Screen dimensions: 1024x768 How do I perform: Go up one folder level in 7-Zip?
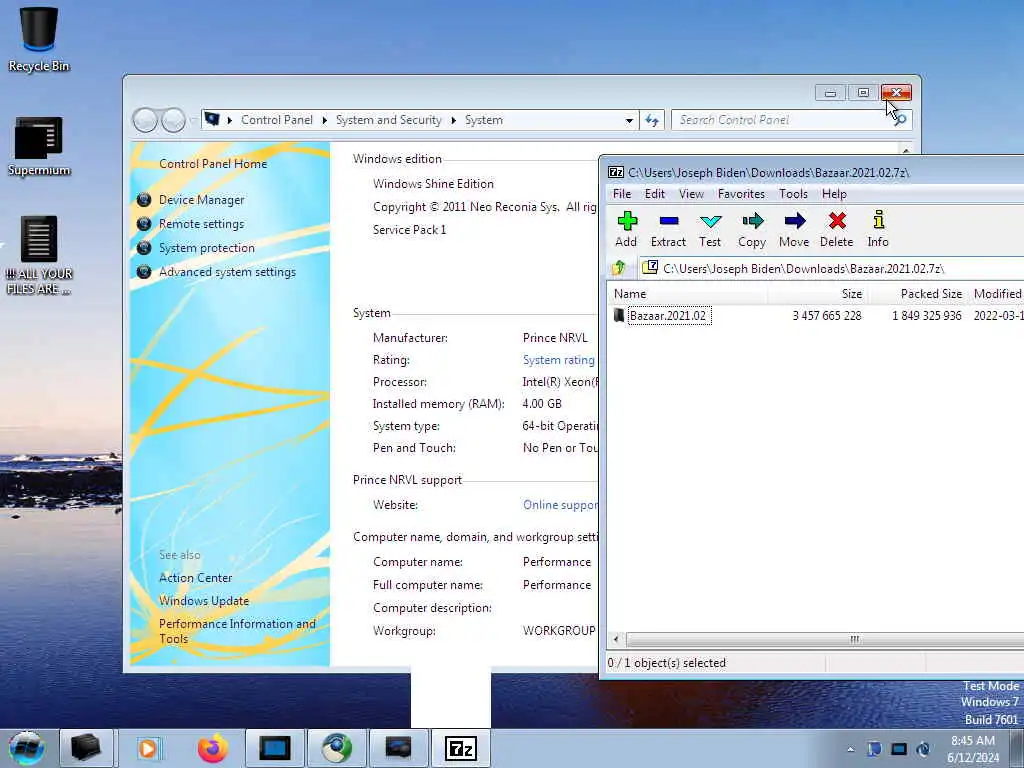[619, 268]
